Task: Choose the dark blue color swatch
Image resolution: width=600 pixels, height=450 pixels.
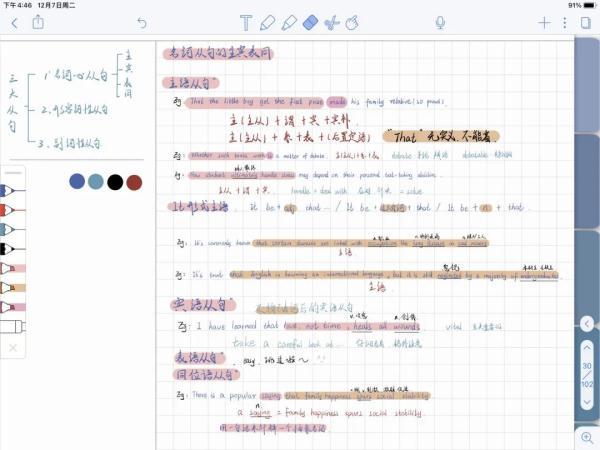Action: (x=77, y=181)
